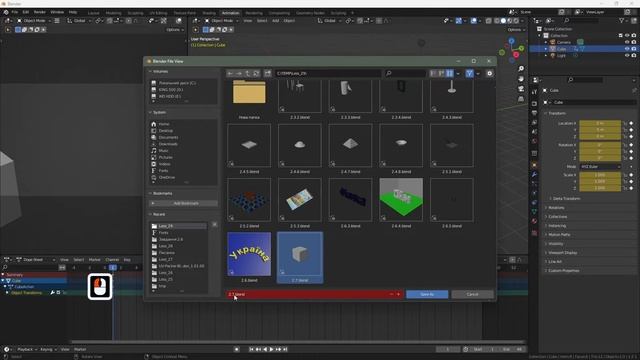
Task: Collapse the Volumes panel in file browser
Action: [150, 71]
